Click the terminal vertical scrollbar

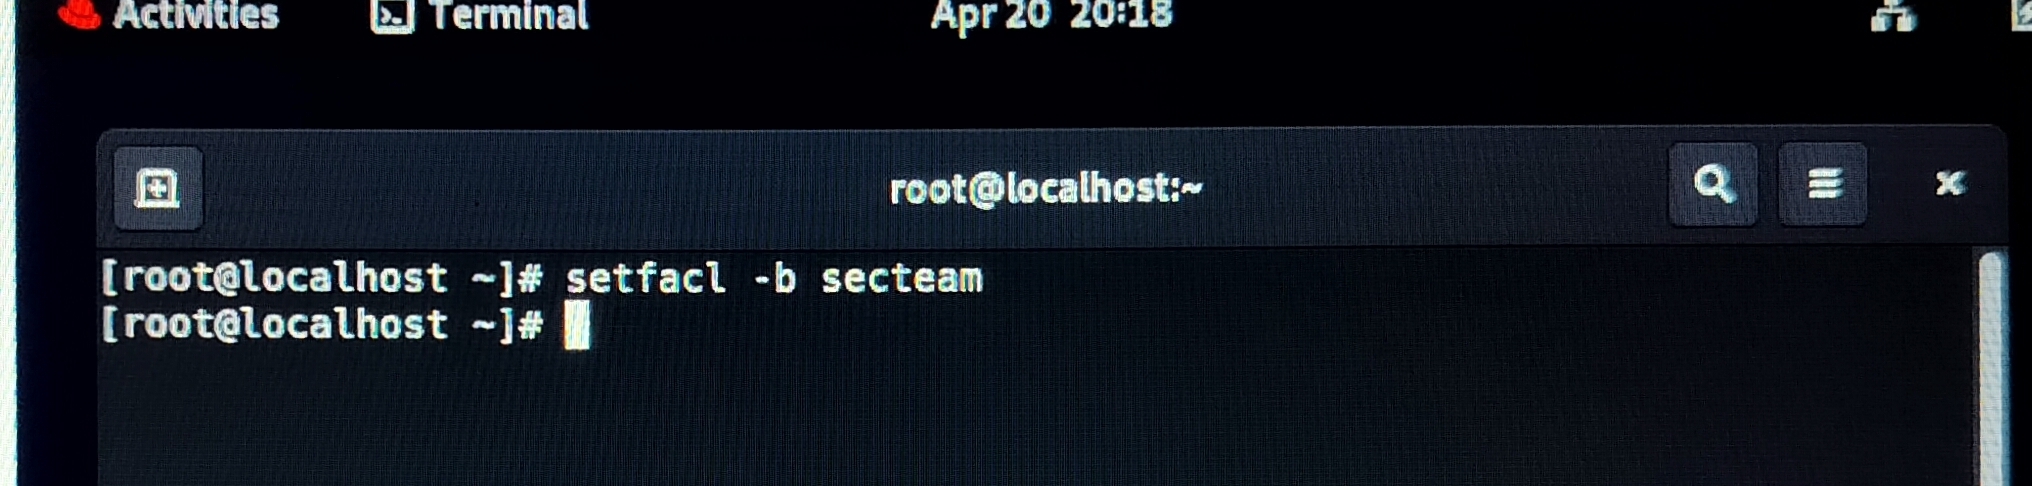coord(1991,368)
